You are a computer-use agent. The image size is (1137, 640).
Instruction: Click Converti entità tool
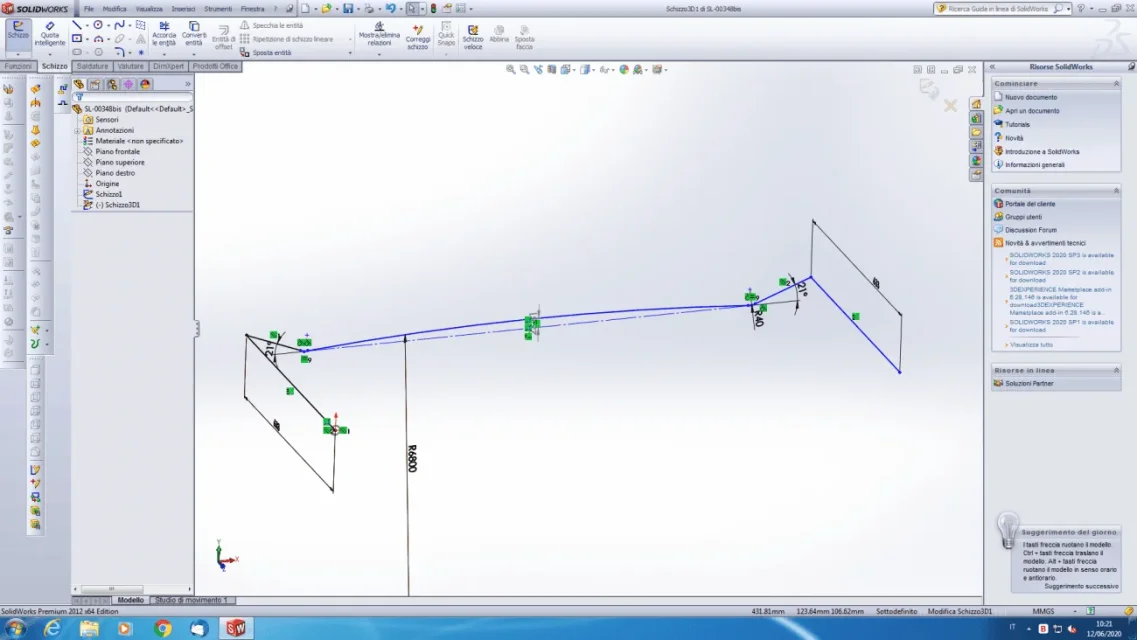pos(194,34)
